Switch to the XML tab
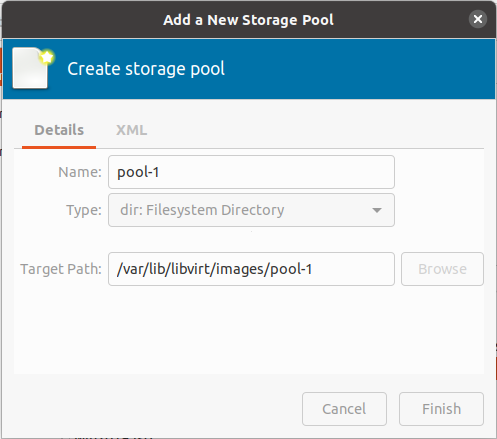Screen dimensions: 497x439 [131, 130]
